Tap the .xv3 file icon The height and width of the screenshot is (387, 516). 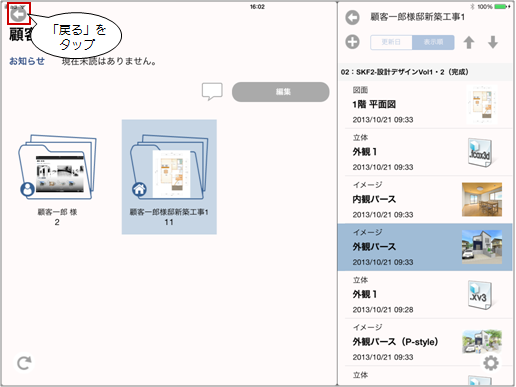click(480, 295)
